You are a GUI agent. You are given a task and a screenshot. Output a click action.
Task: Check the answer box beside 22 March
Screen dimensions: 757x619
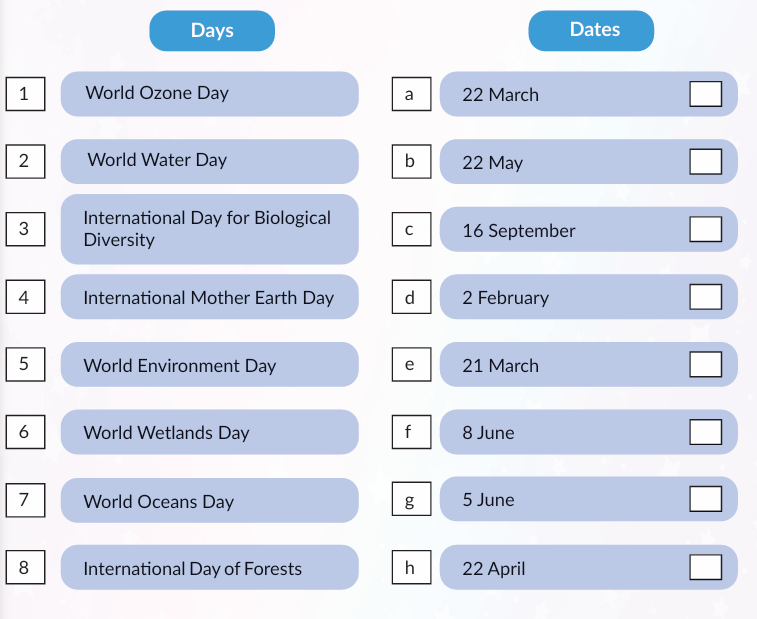point(705,94)
